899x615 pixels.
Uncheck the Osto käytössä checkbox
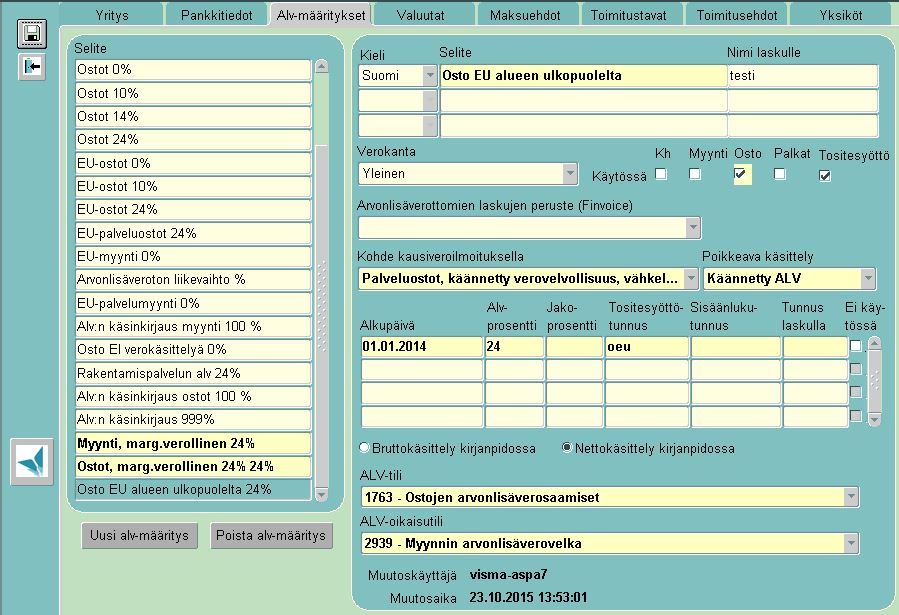coord(740,174)
